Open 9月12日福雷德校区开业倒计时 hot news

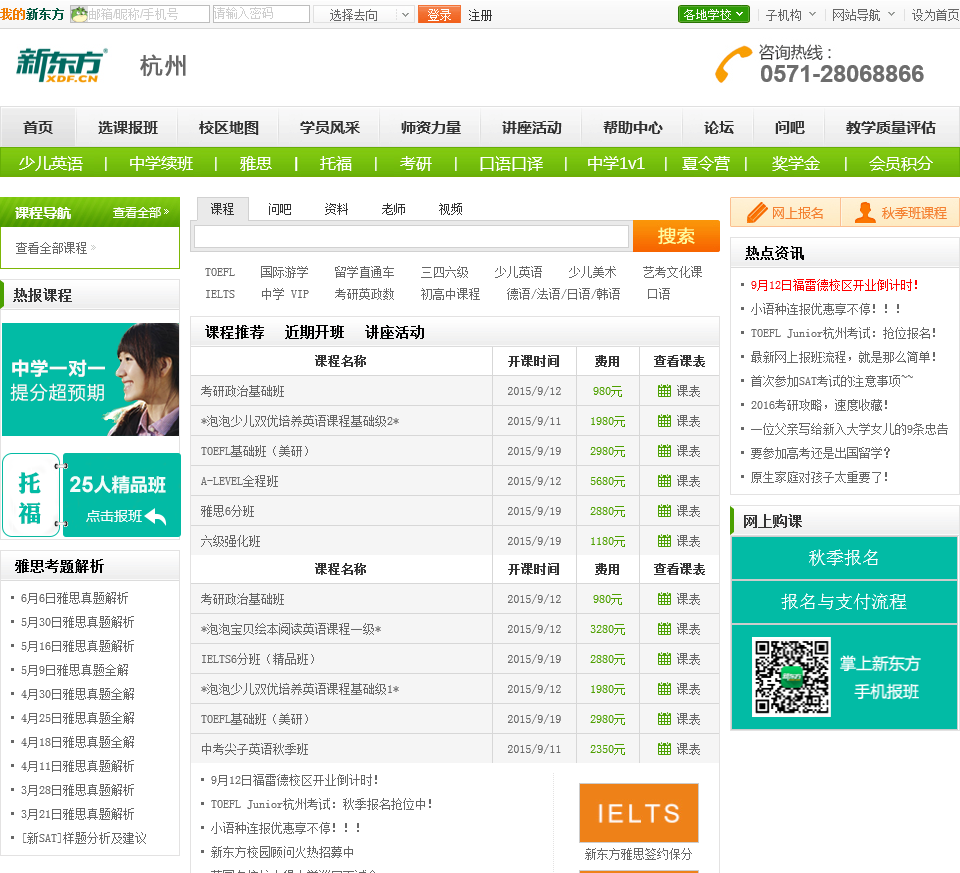(x=834, y=285)
